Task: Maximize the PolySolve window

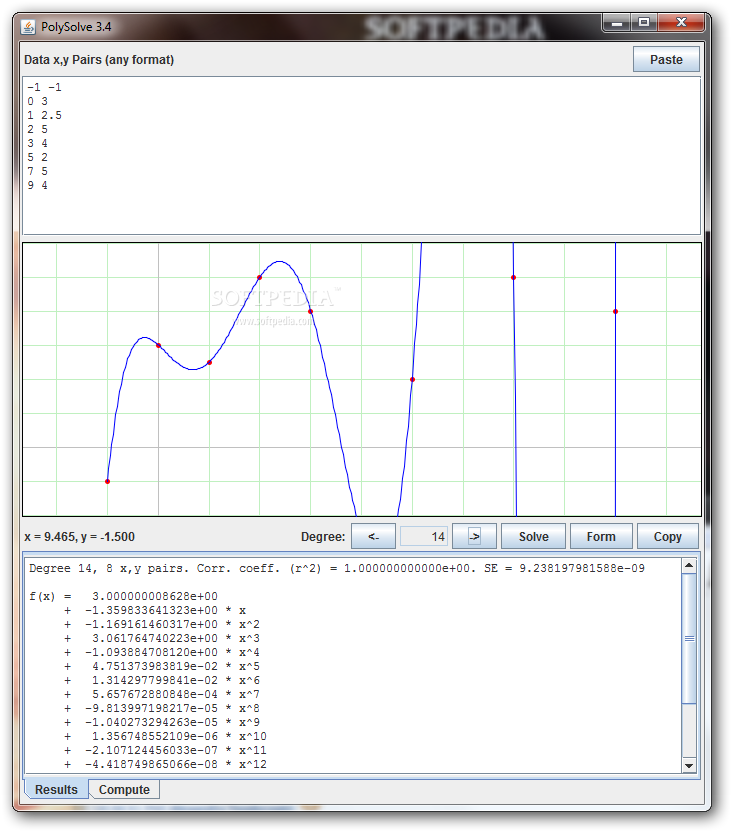Action: tap(644, 23)
